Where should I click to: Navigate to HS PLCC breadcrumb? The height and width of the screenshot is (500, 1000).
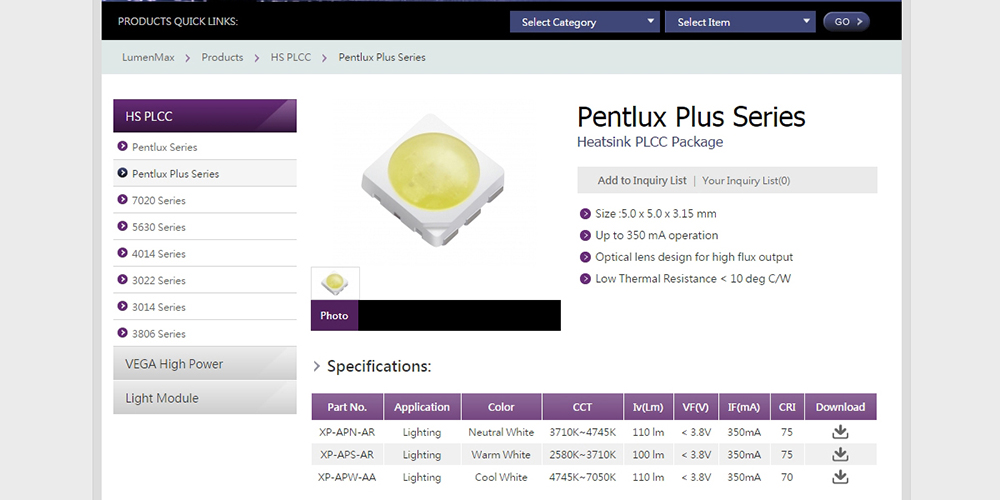pyautogui.click(x=291, y=57)
